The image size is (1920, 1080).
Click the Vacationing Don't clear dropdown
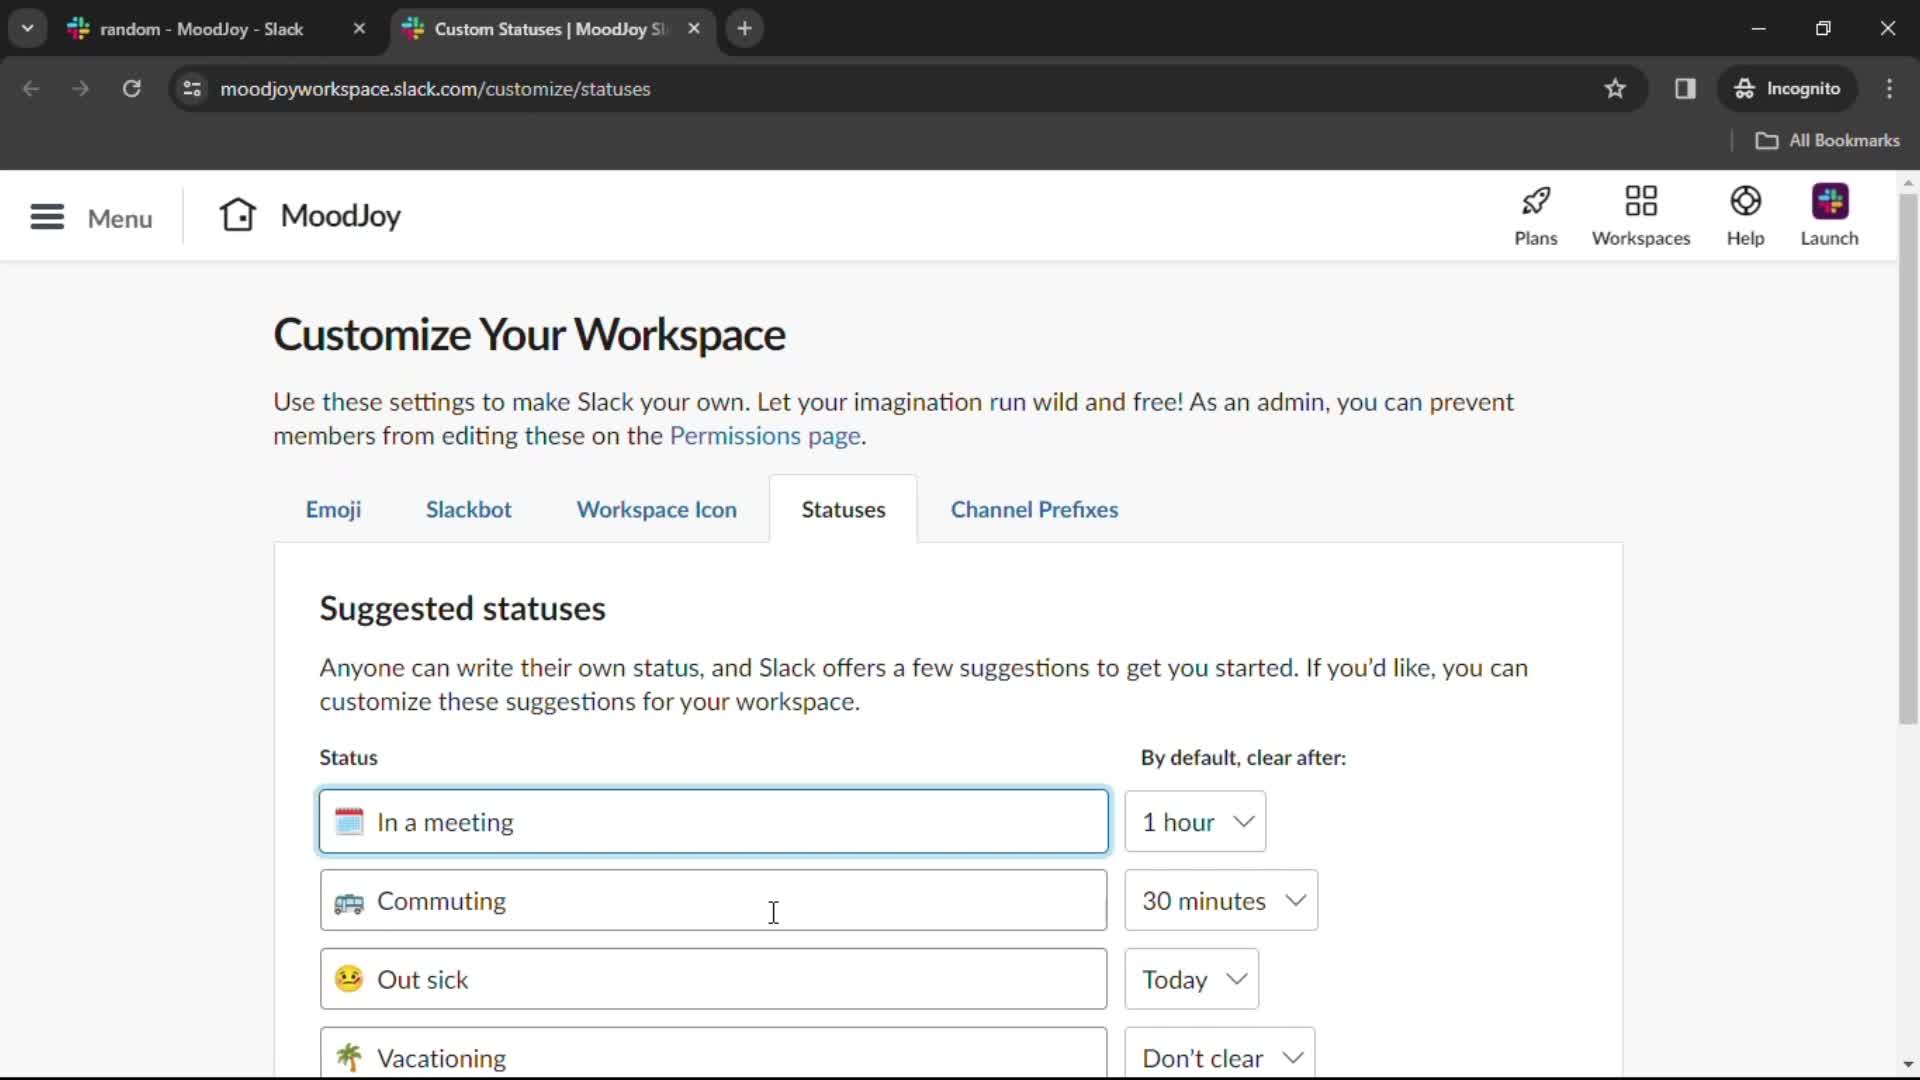[x=1220, y=1056]
